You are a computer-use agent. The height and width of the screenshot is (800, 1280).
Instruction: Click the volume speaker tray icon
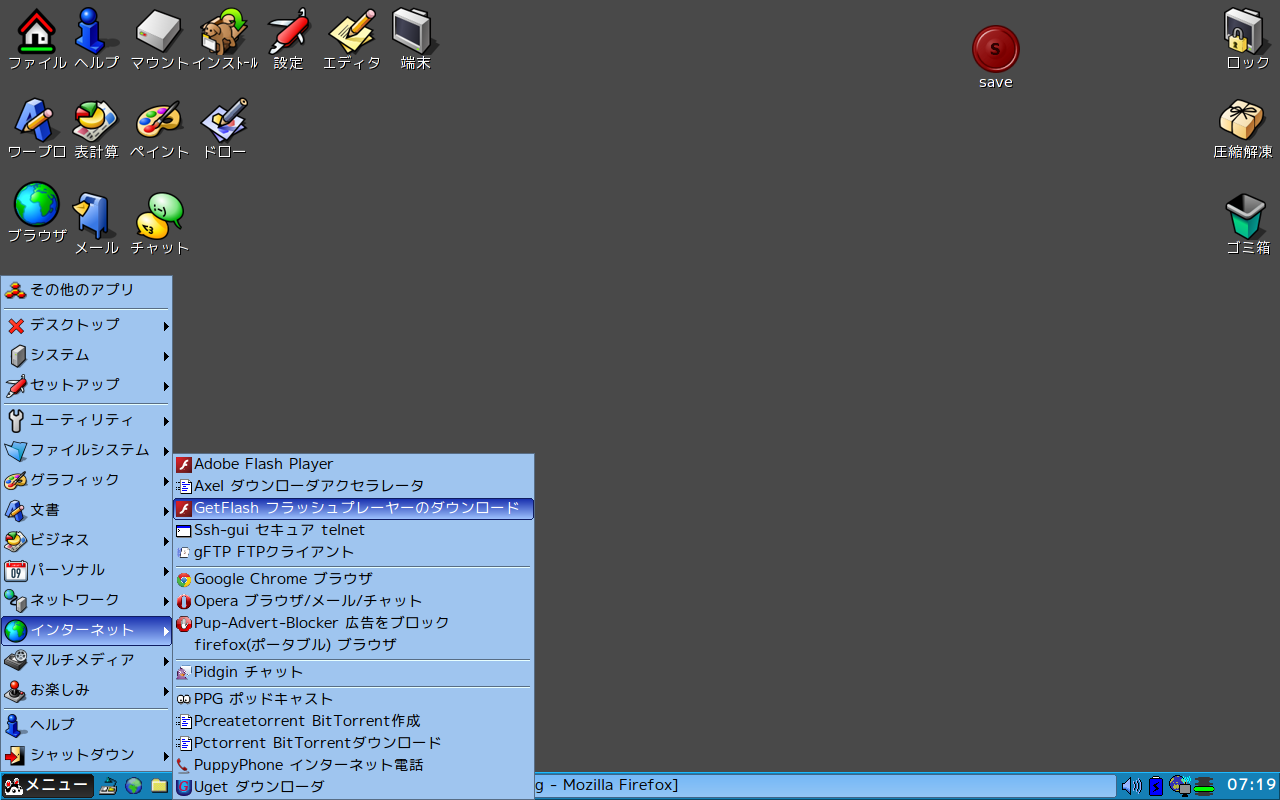coord(1131,786)
